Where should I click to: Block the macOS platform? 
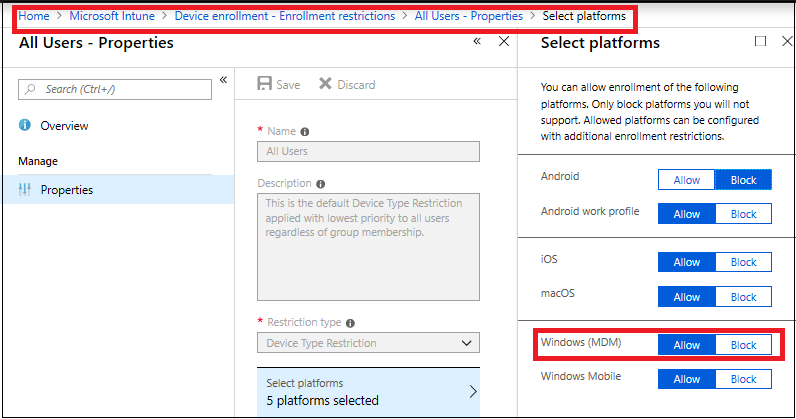743,297
